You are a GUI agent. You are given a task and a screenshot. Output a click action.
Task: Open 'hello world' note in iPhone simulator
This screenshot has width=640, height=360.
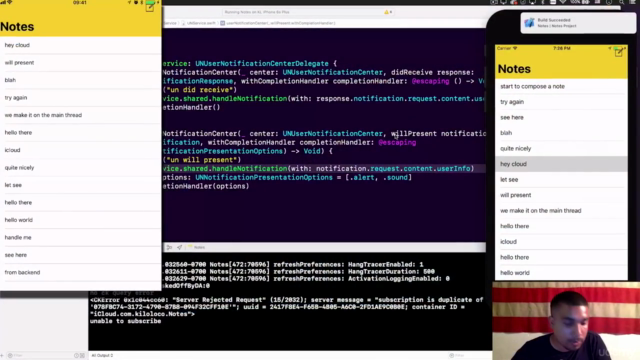pyautogui.click(x=561, y=273)
